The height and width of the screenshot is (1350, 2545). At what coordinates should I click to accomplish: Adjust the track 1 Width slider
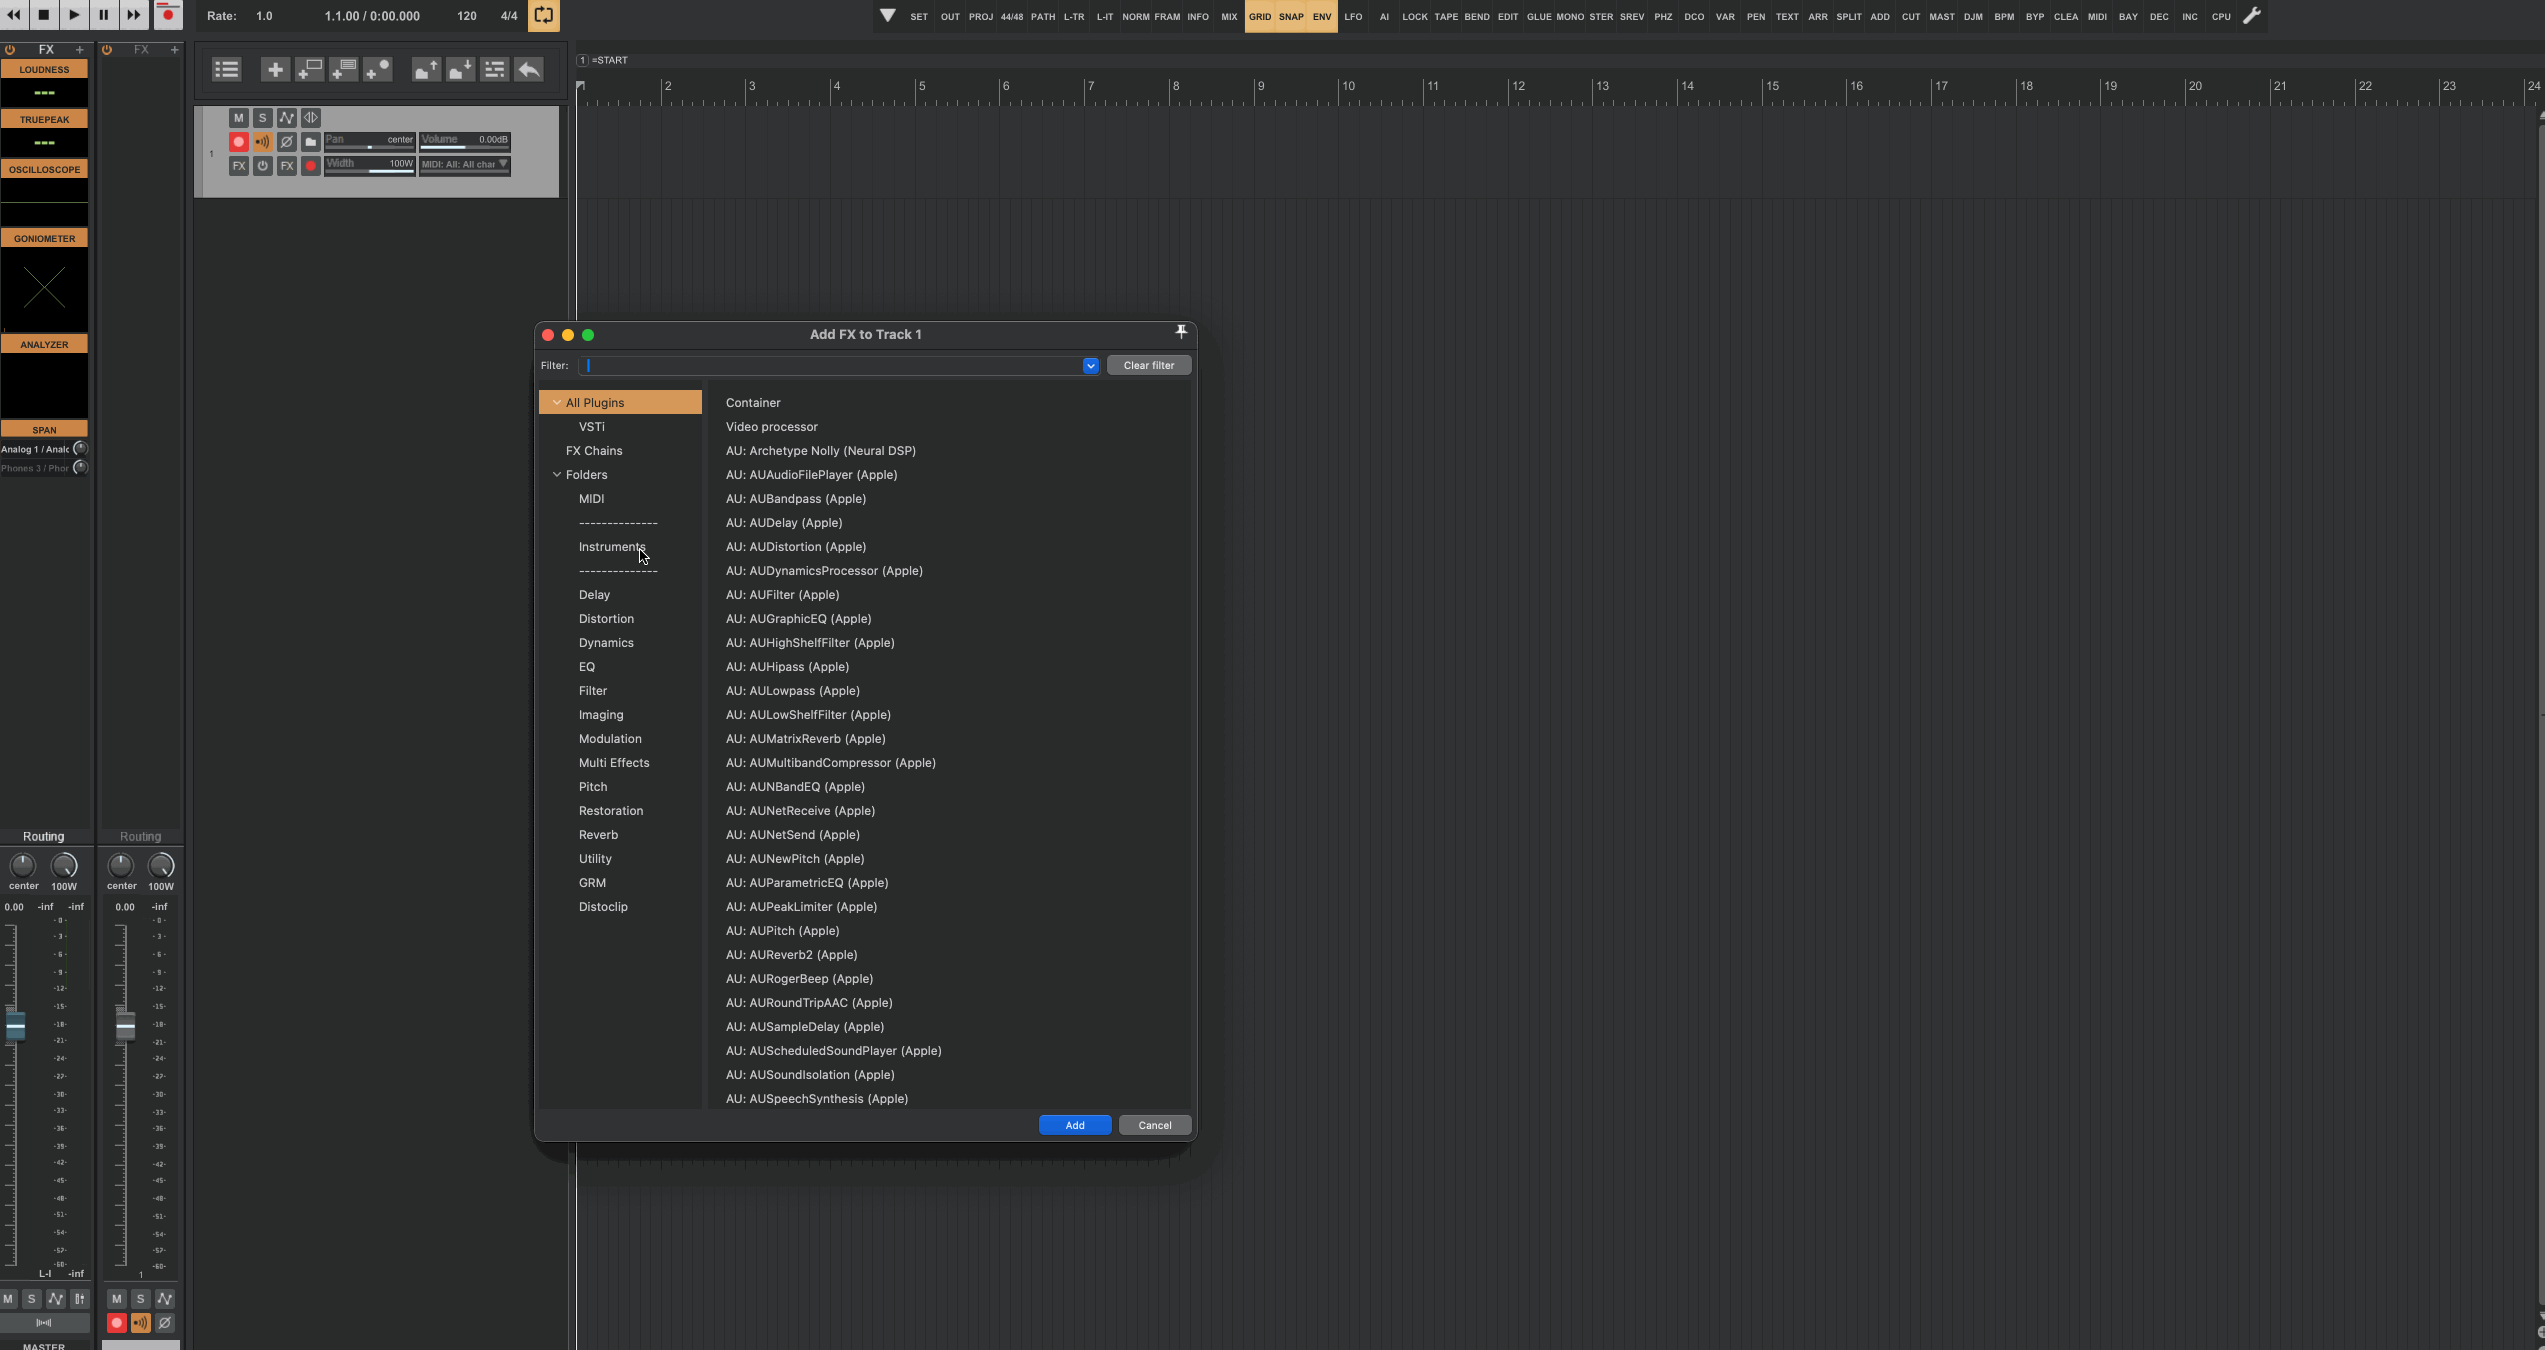pyautogui.click(x=370, y=166)
